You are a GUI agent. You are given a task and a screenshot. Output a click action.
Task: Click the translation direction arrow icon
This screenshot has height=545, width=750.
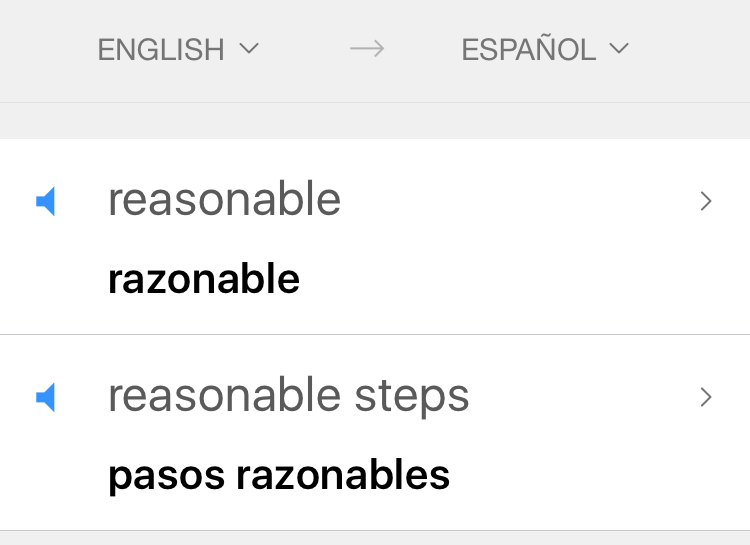point(367,49)
